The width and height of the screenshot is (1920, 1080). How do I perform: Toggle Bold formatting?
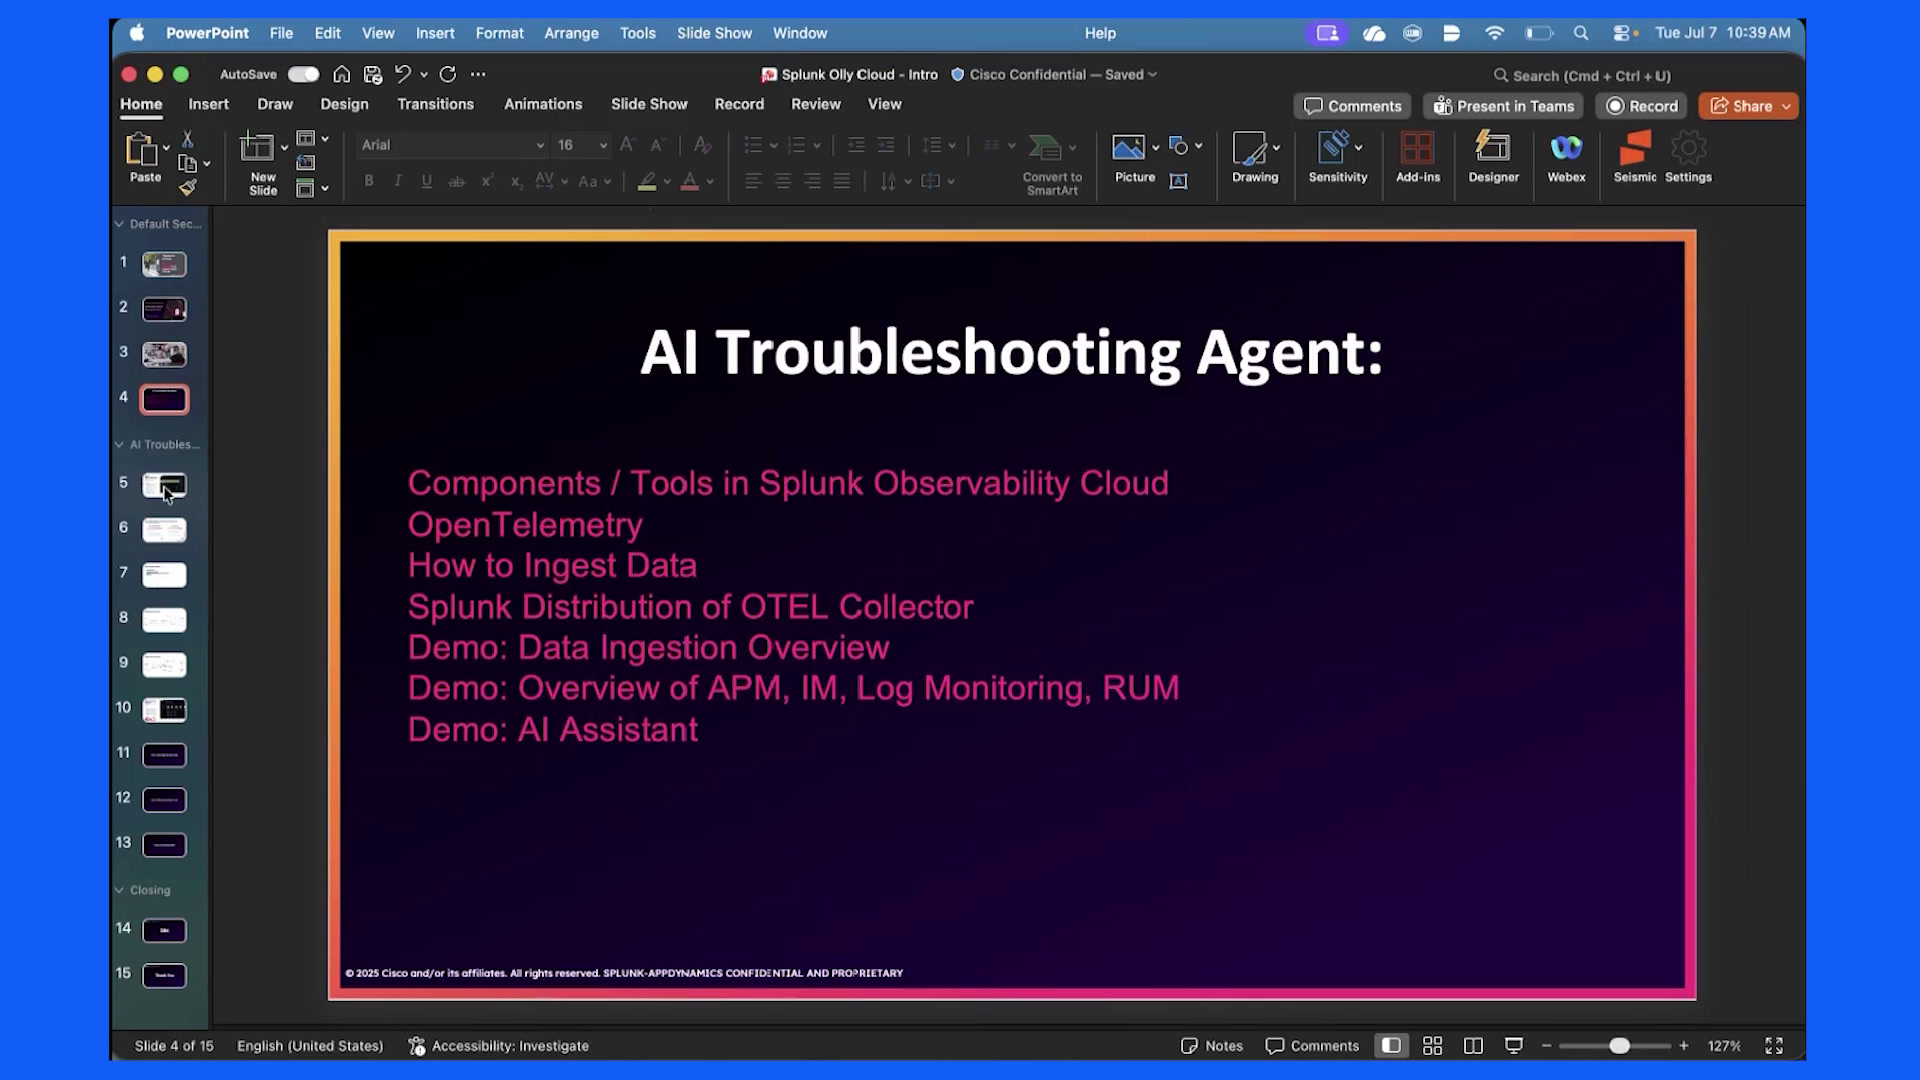[x=369, y=181]
